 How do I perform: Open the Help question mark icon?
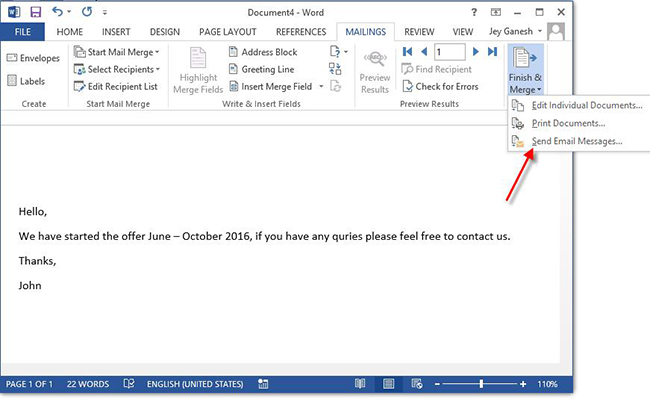tap(474, 12)
